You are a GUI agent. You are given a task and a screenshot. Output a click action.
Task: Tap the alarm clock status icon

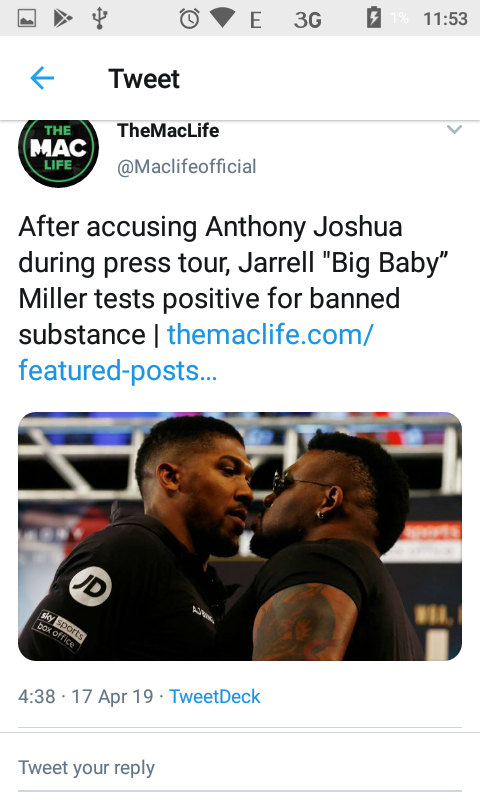(x=189, y=19)
